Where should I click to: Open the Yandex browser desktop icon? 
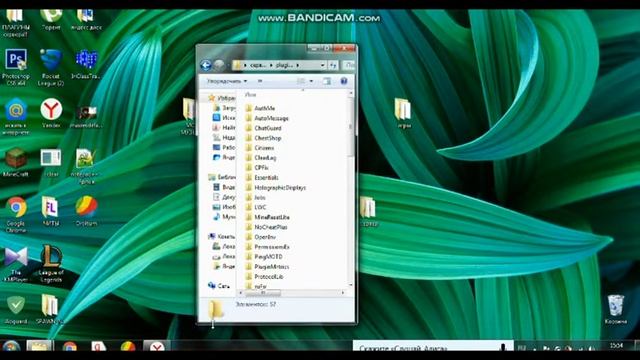(x=51, y=113)
